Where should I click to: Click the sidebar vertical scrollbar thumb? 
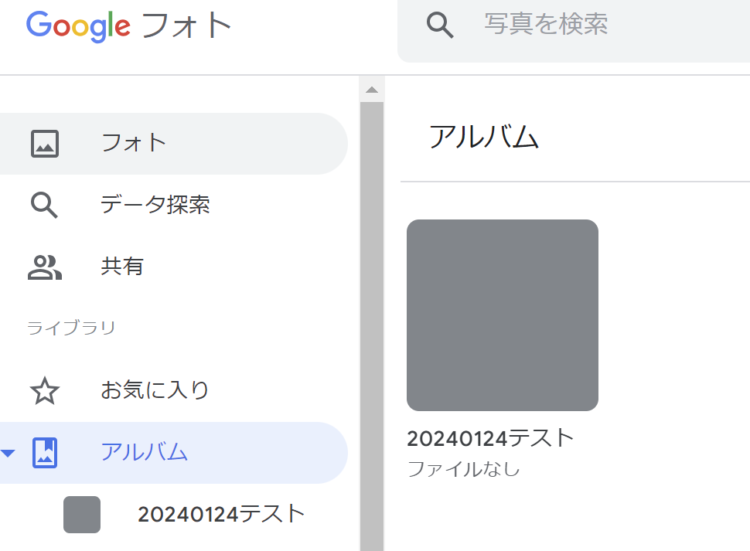tap(372, 326)
